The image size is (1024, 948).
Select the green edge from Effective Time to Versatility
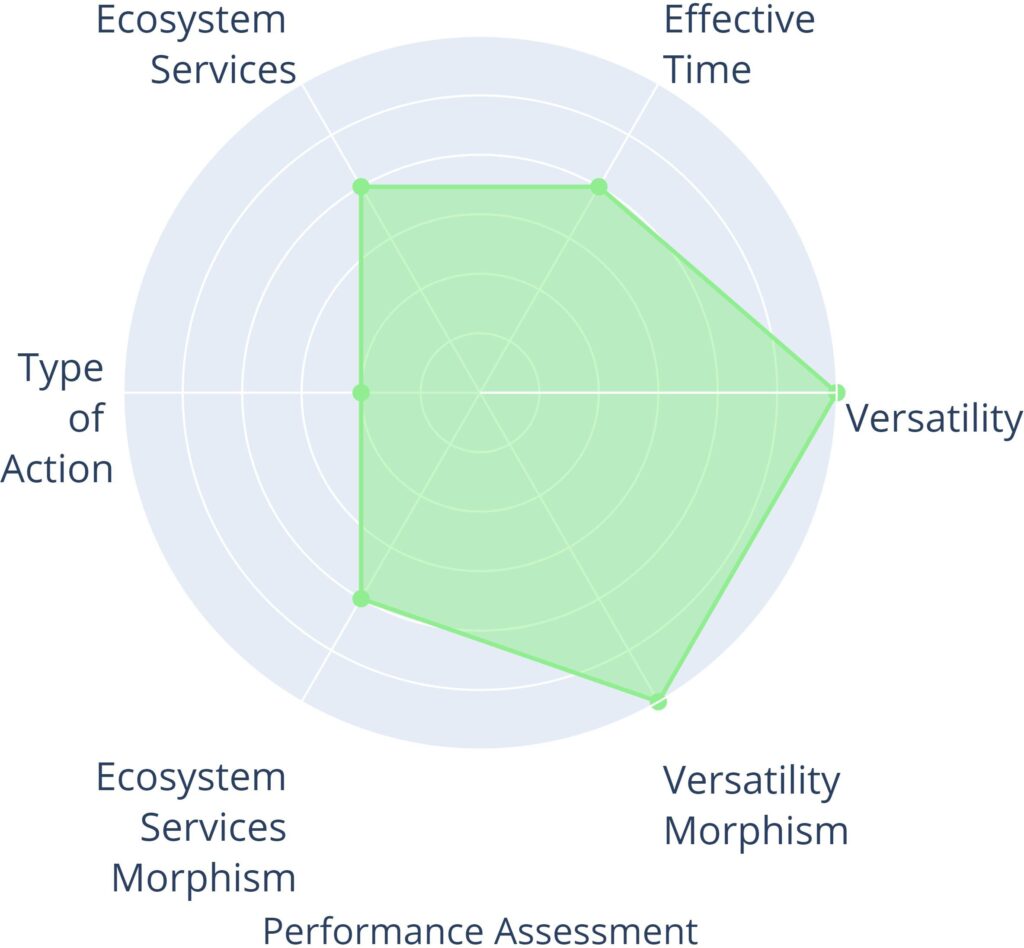tap(717, 290)
